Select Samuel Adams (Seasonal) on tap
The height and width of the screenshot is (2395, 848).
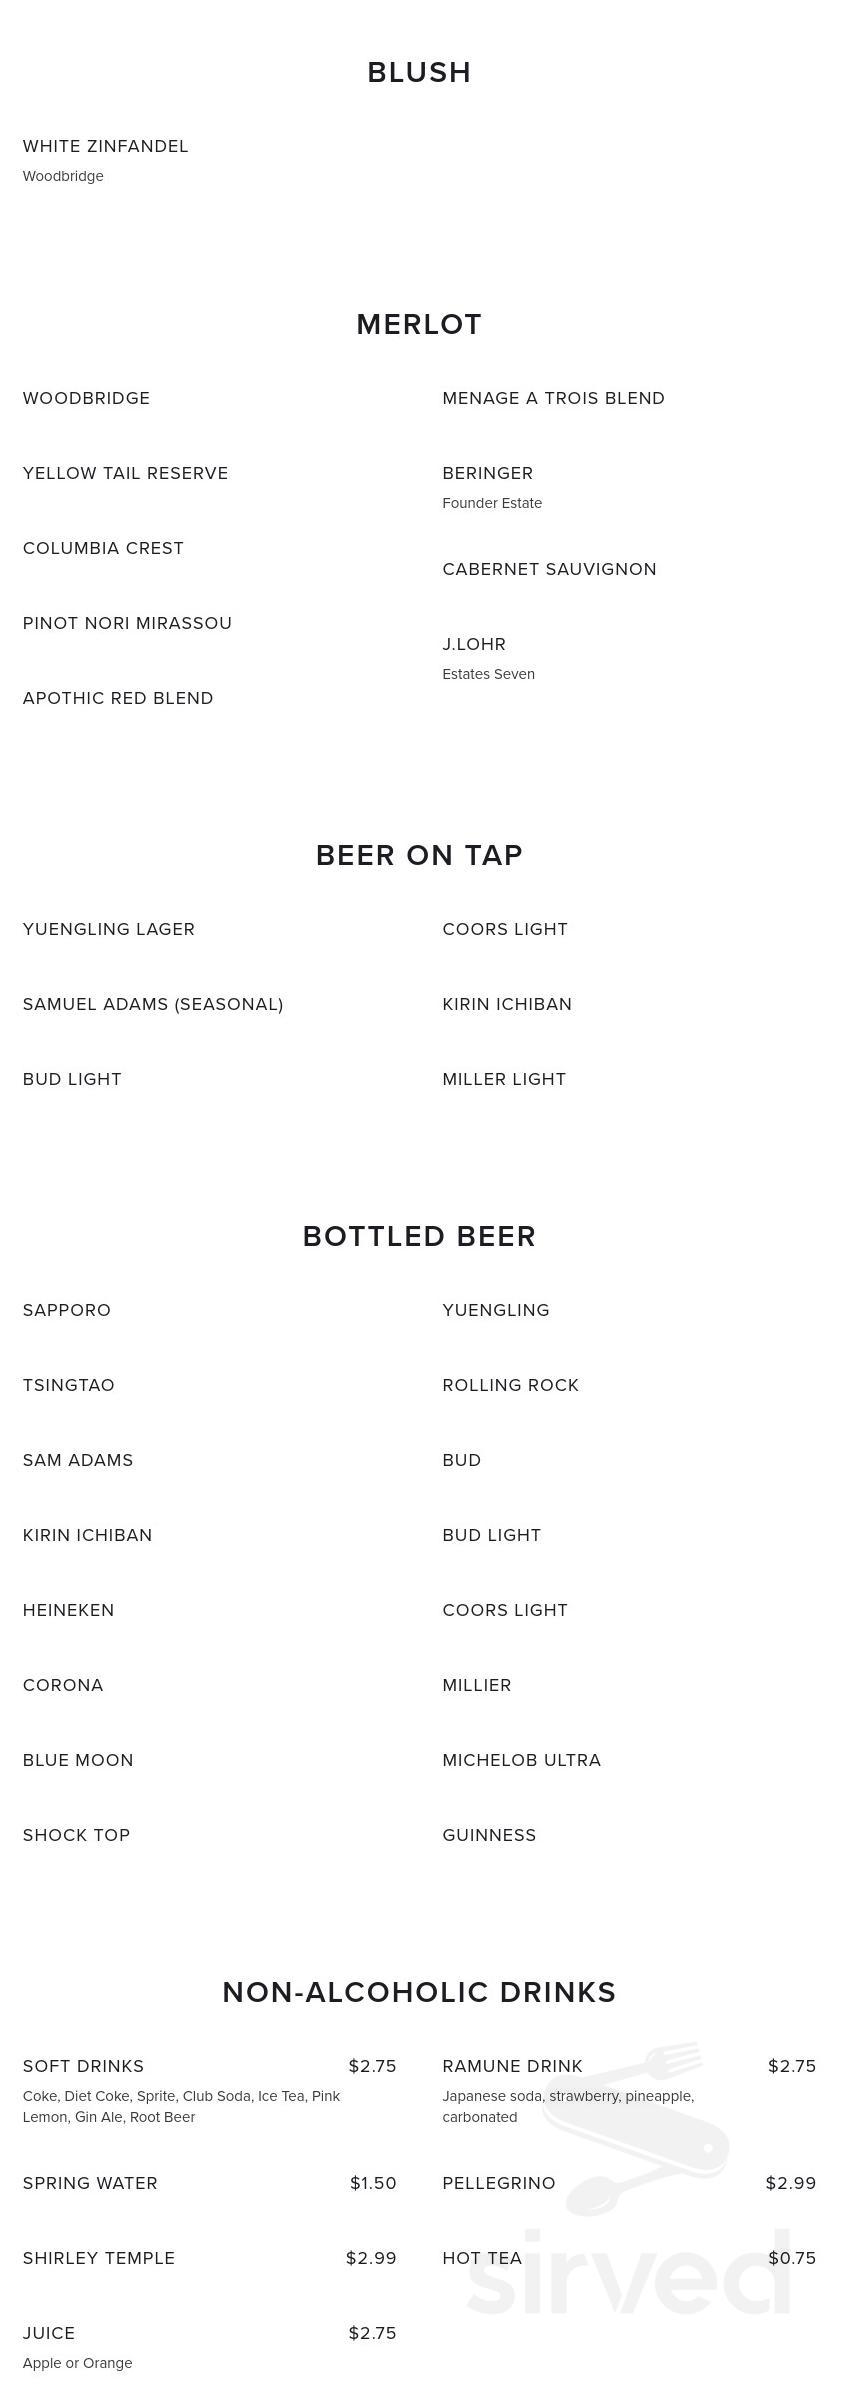click(153, 1004)
